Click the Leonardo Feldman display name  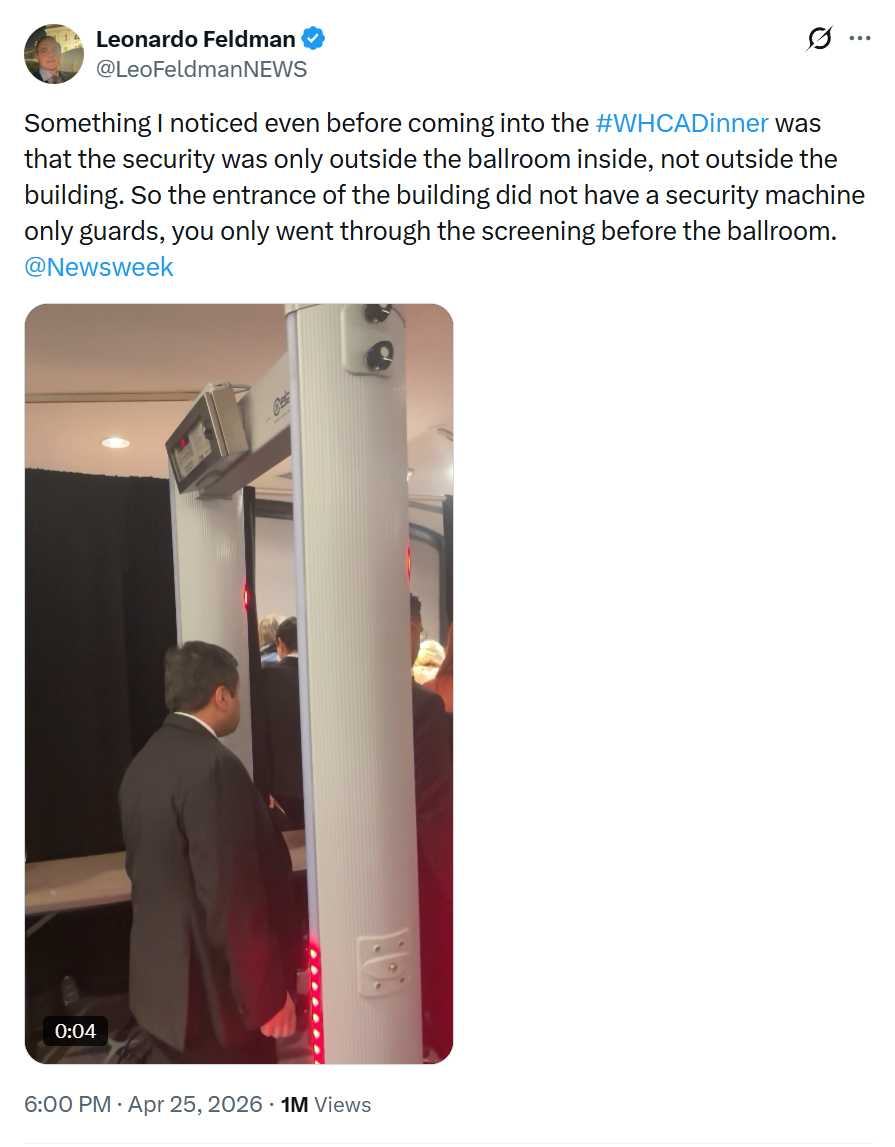[196, 39]
